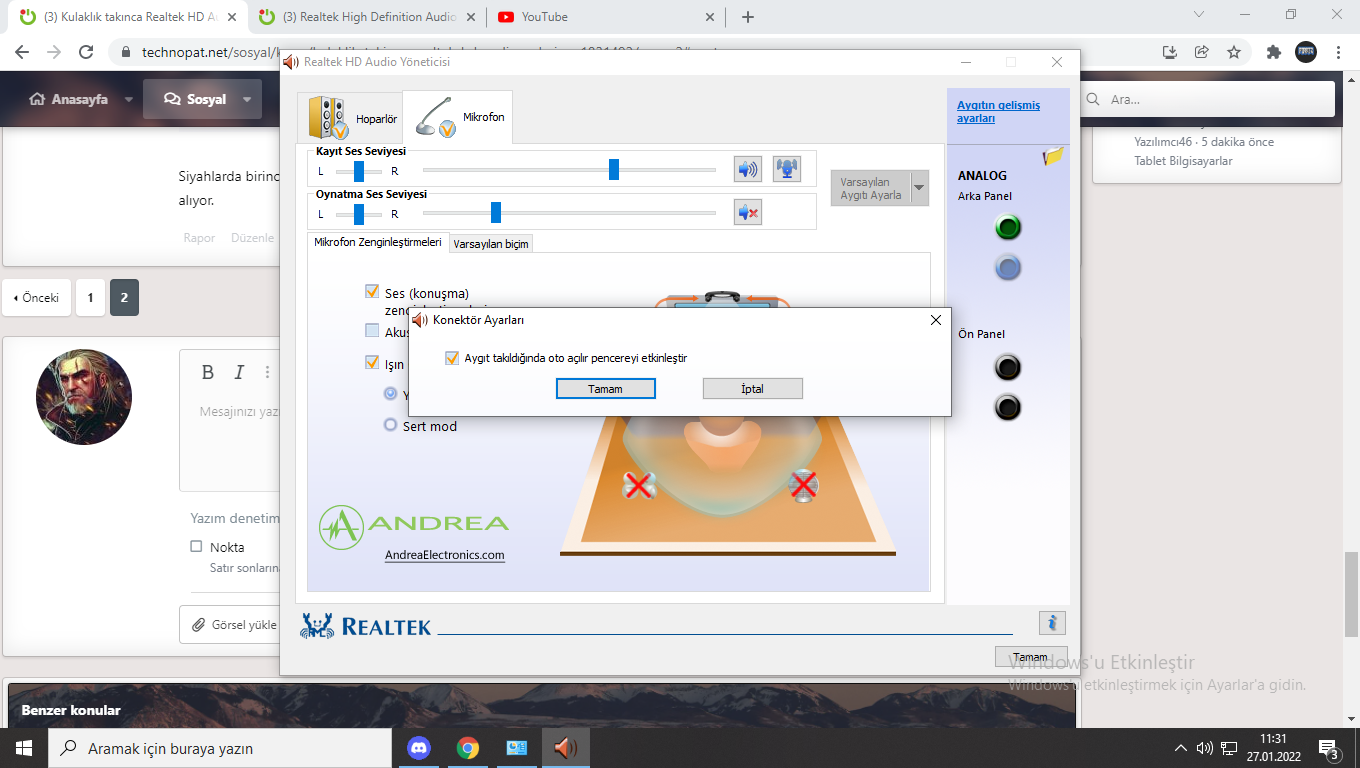Open a new Chrome tab
The width and height of the screenshot is (1360, 768).
[x=748, y=17]
